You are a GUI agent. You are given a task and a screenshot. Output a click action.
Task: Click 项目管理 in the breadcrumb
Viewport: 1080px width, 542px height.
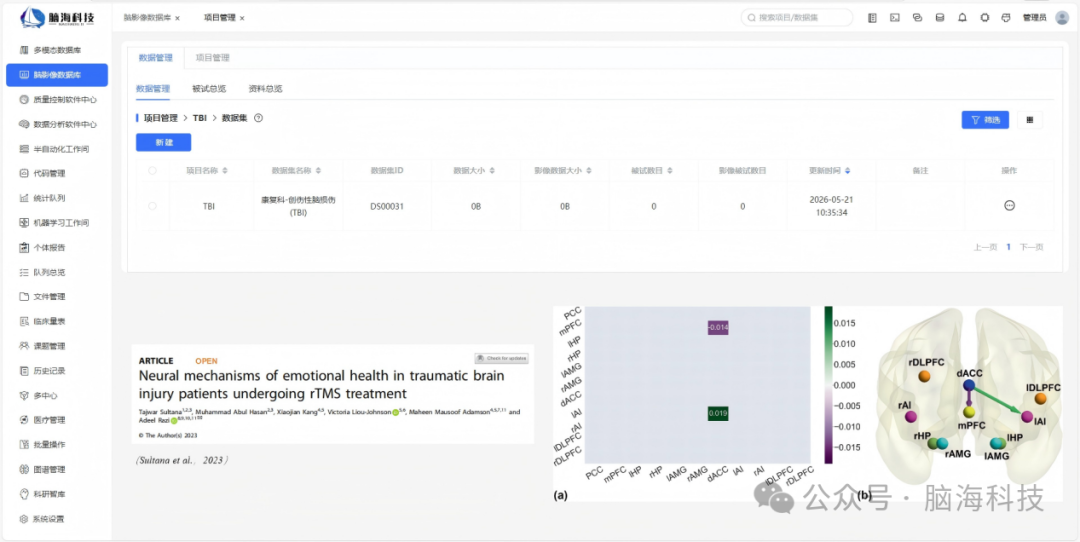tap(160, 118)
